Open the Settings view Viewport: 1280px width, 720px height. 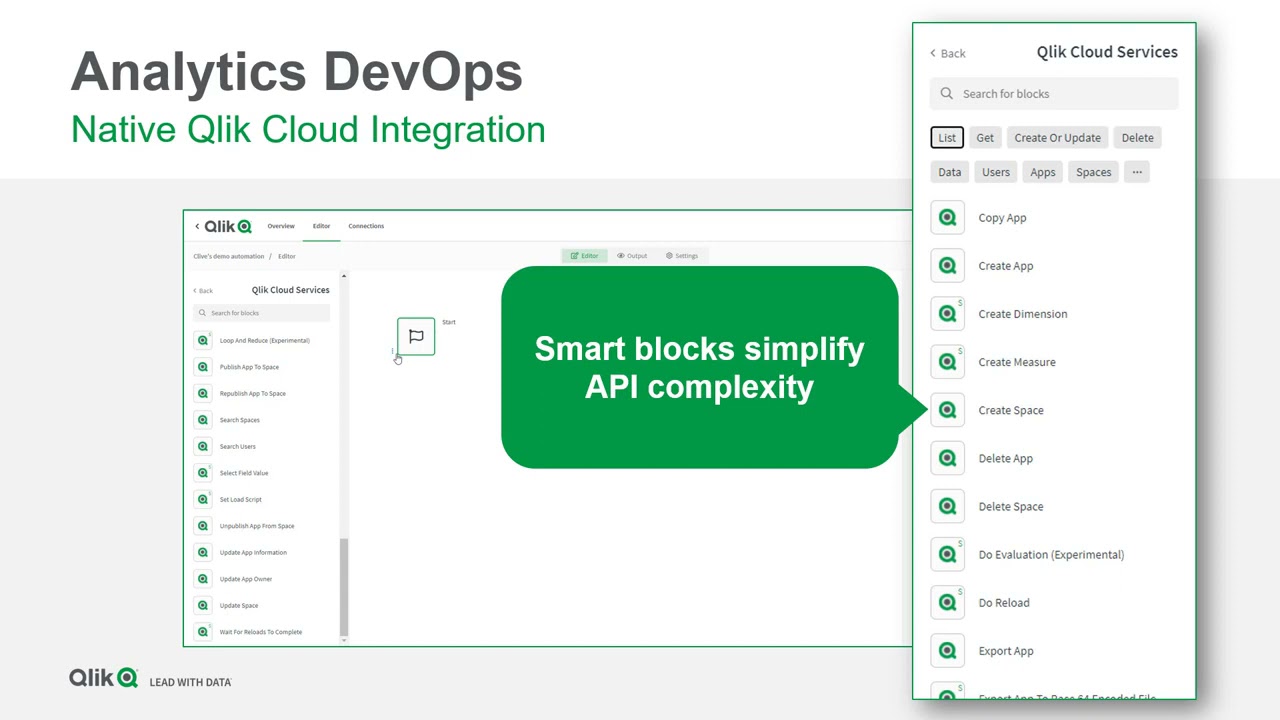click(x=682, y=256)
